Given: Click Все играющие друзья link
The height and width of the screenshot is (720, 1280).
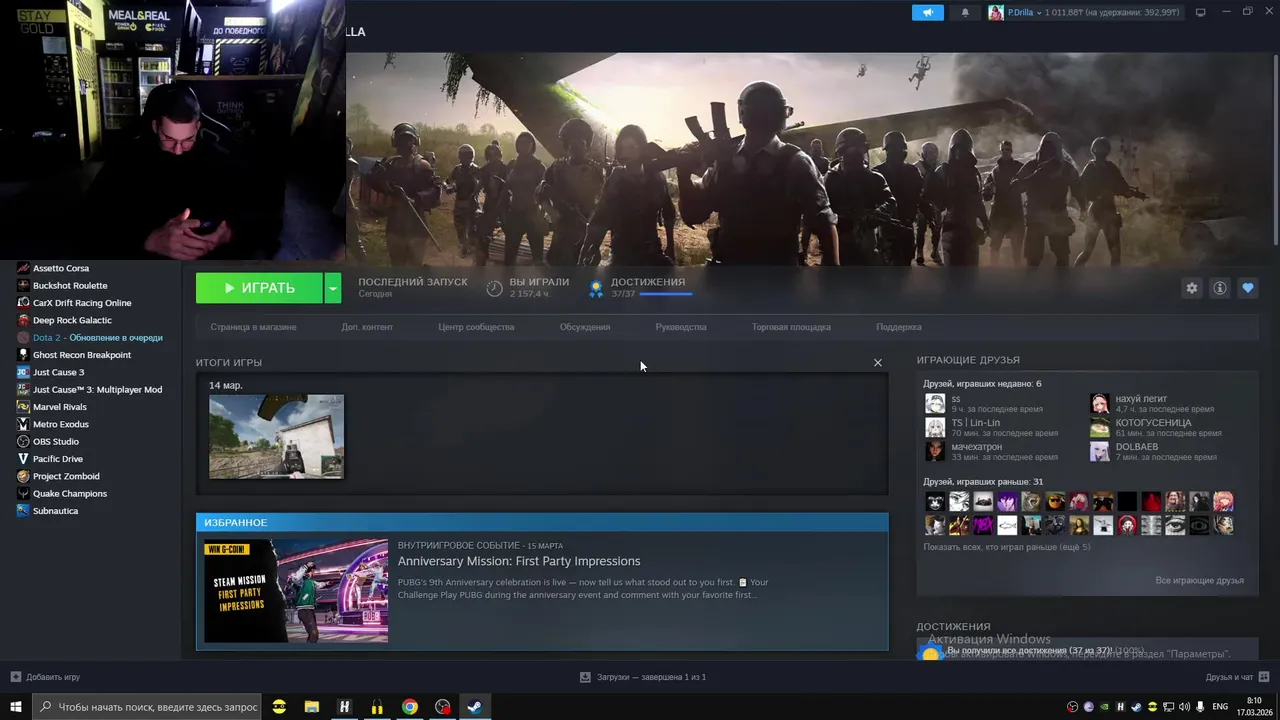Looking at the screenshot, I should (x=1199, y=581).
